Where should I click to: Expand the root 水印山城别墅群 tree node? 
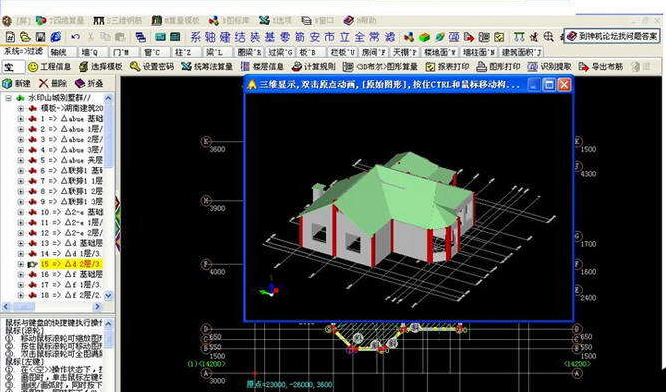point(8,98)
